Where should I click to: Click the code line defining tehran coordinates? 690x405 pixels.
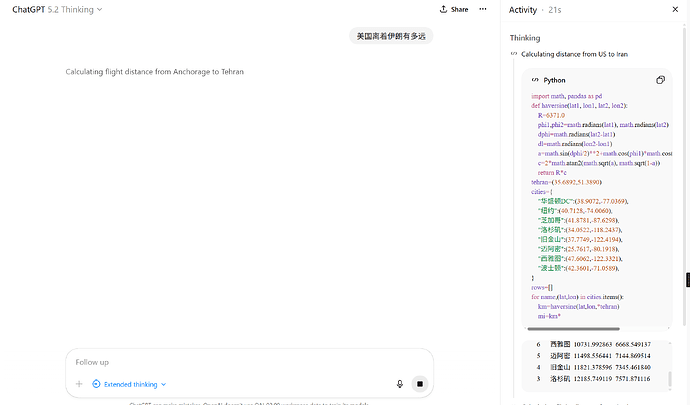[x=566, y=182]
